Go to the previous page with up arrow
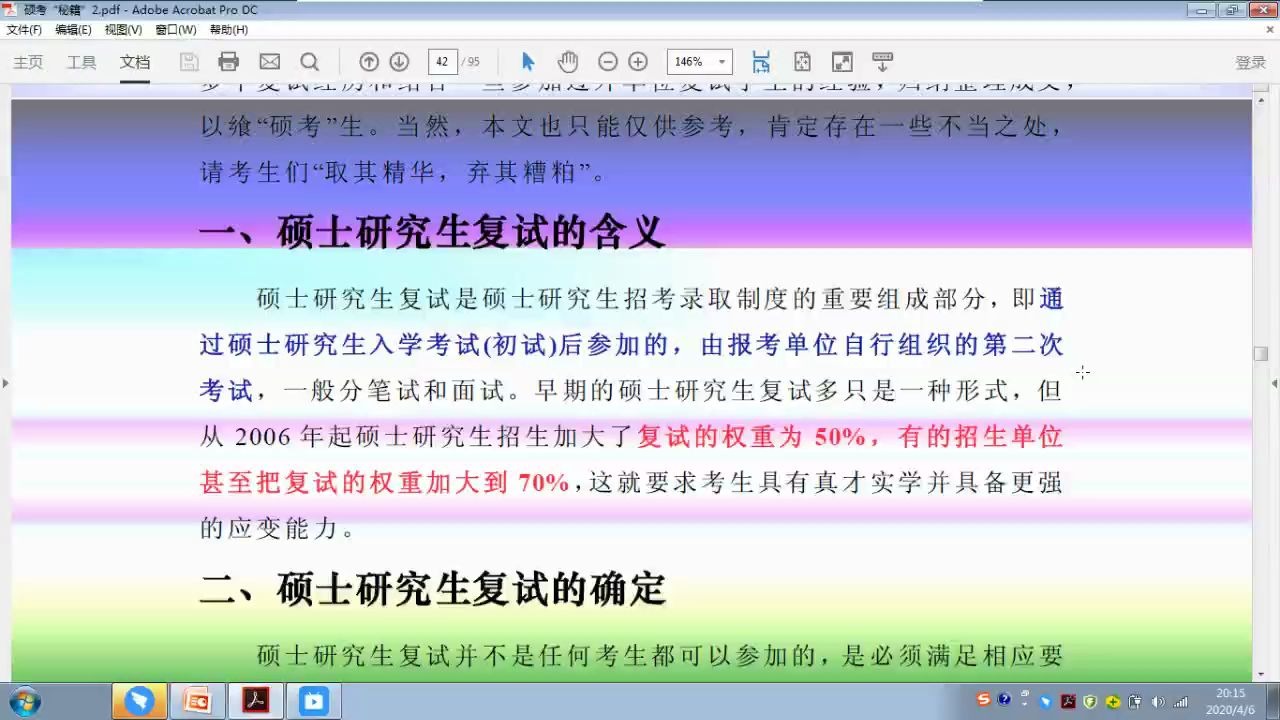 point(368,61)
